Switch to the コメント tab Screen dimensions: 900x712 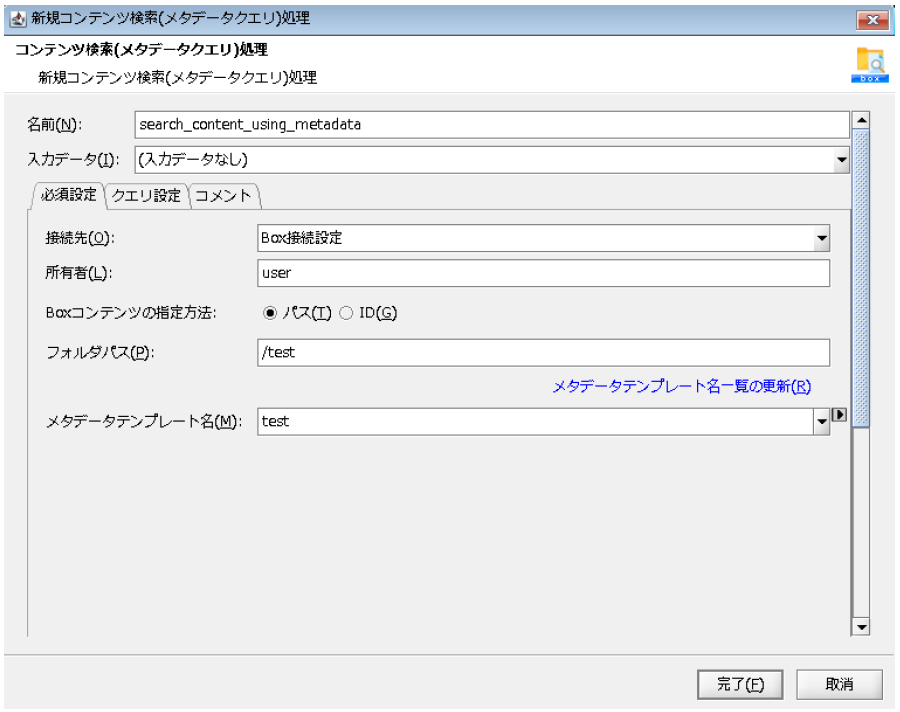pyautogui.click(x=222, y=196)
